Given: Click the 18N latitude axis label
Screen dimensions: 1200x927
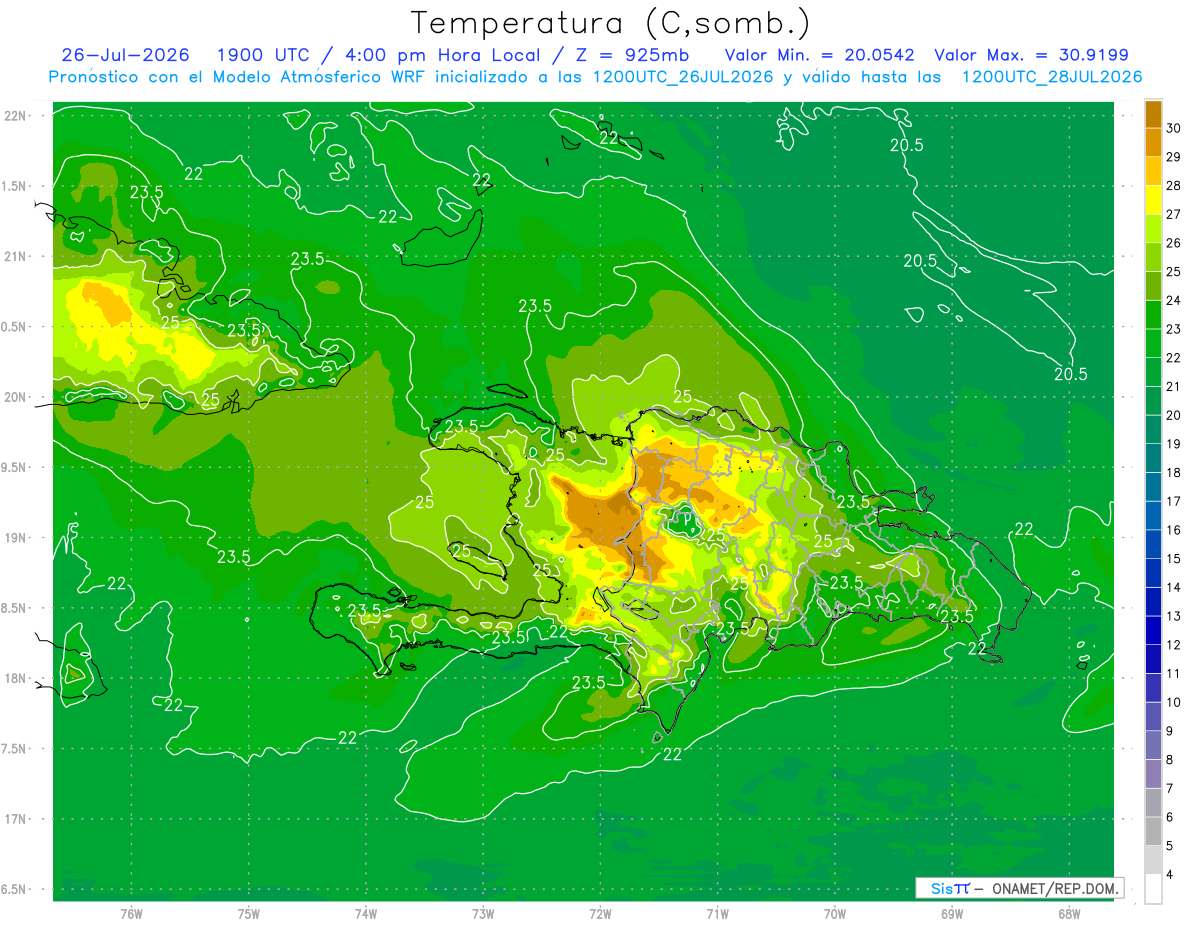Looking at the screenshot, I should click(16, 678).
